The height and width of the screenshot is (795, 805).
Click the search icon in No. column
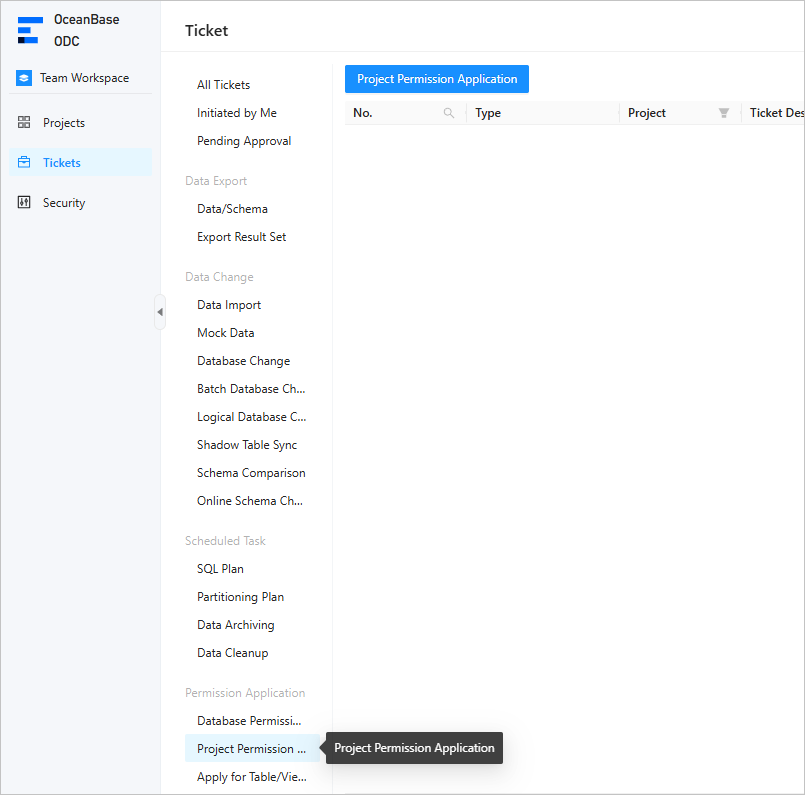449,113
